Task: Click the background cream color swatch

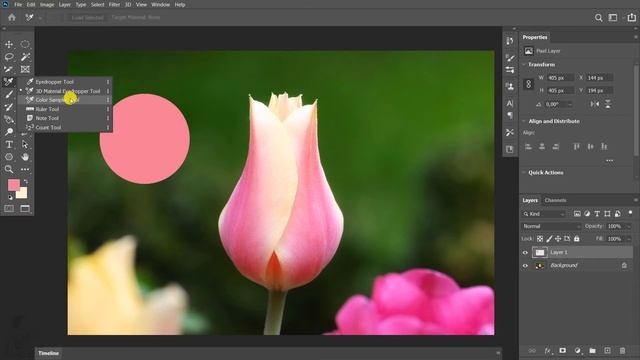Action: click(23, 194)
